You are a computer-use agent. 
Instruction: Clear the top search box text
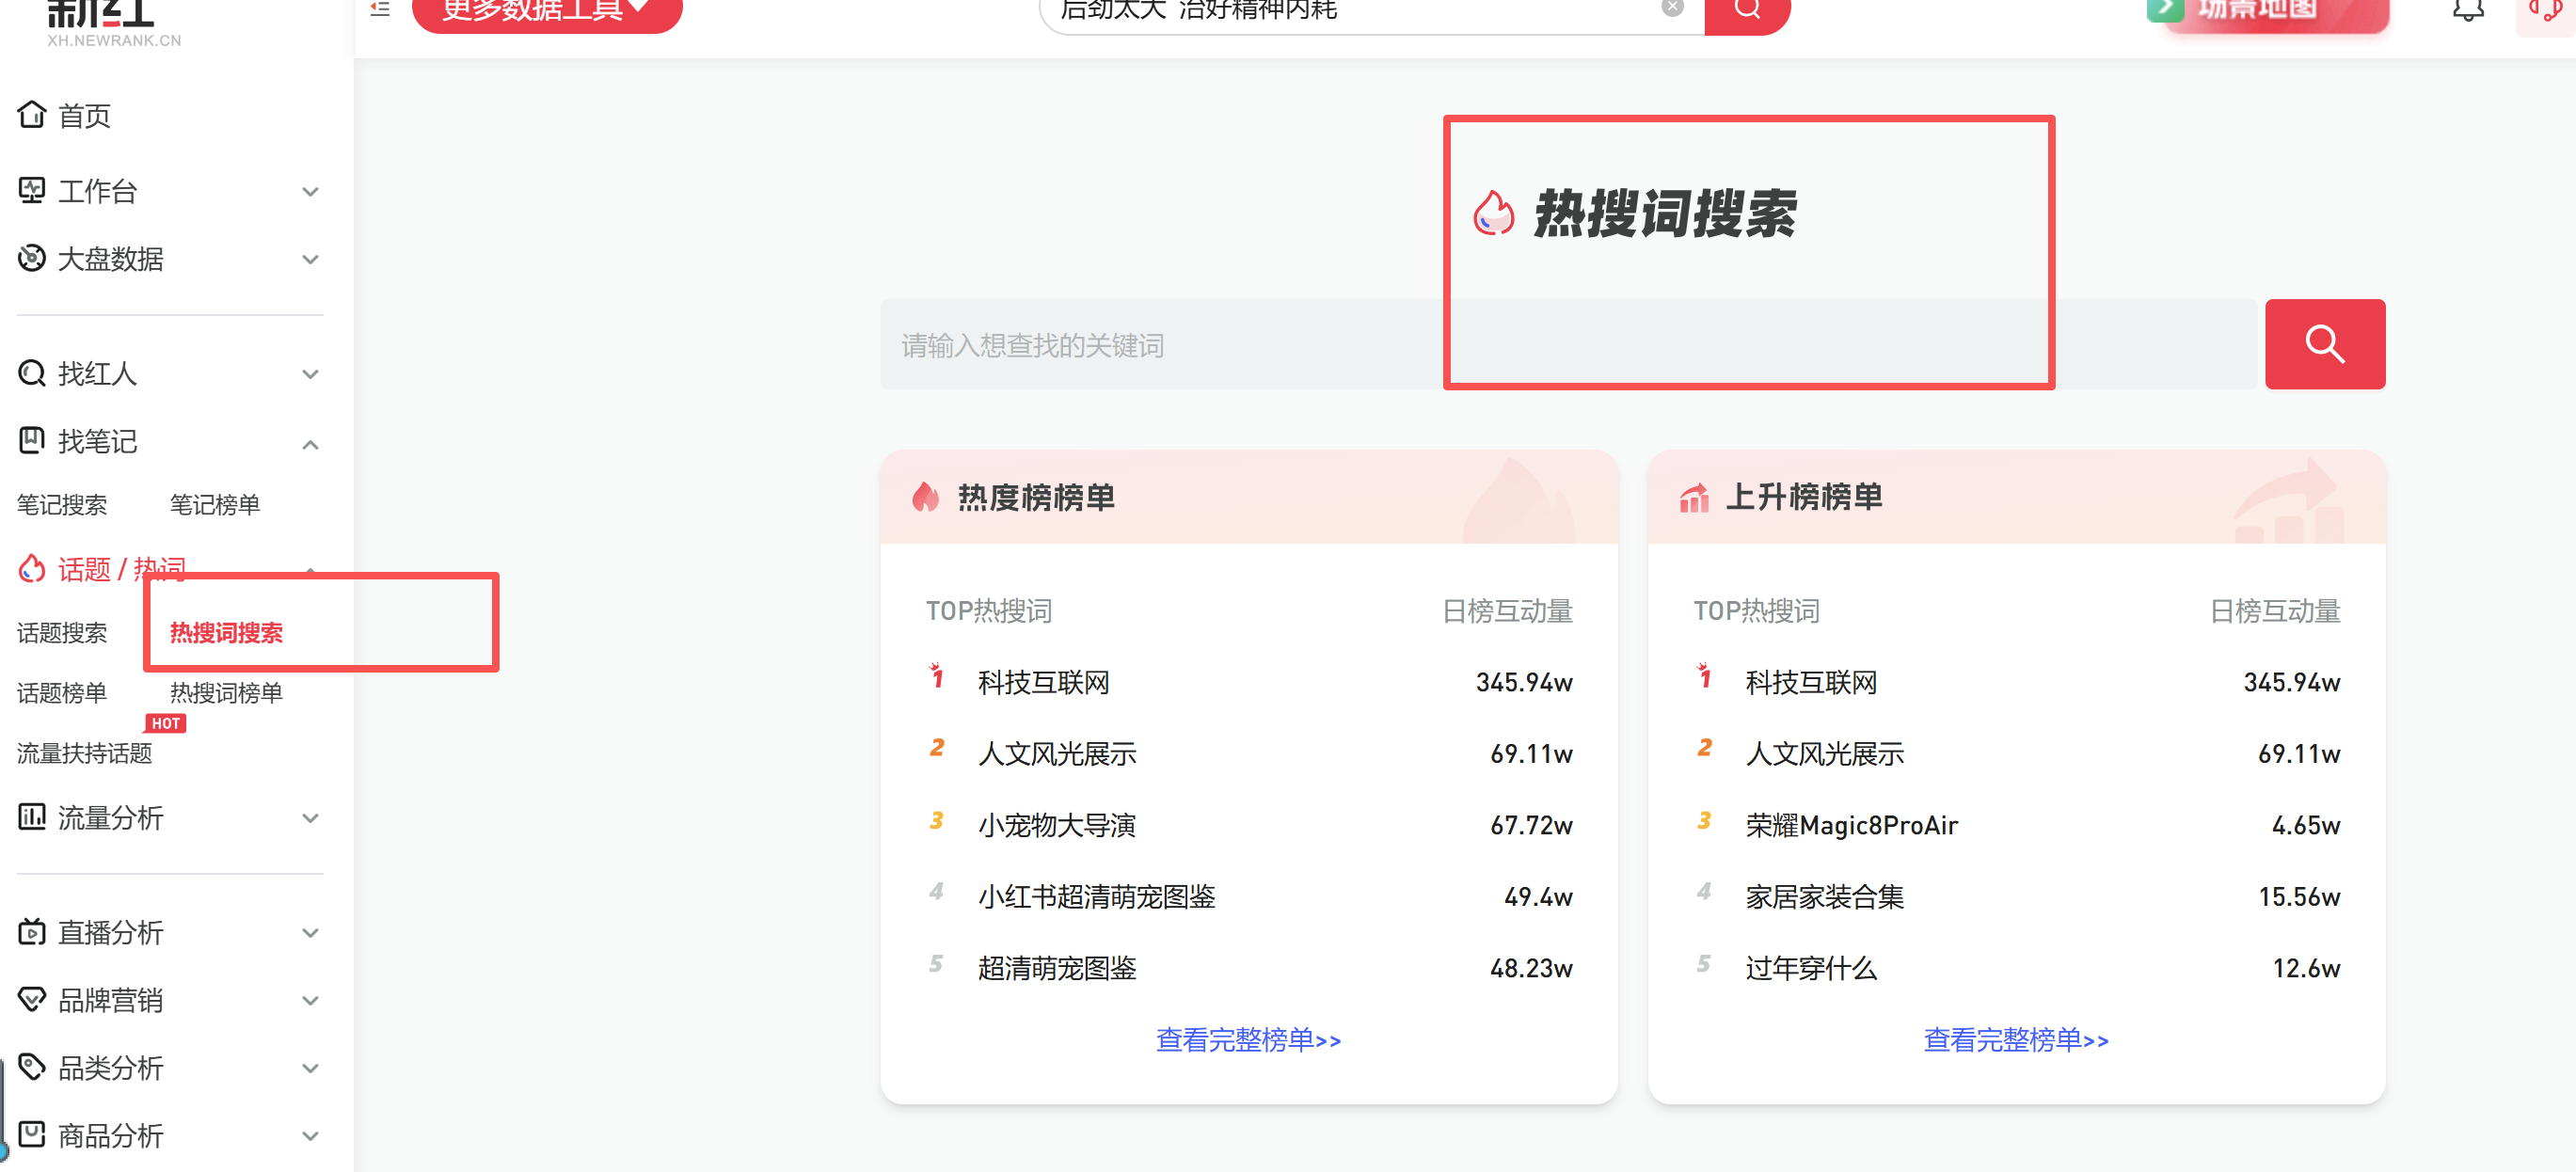[x=1672, y=8]
